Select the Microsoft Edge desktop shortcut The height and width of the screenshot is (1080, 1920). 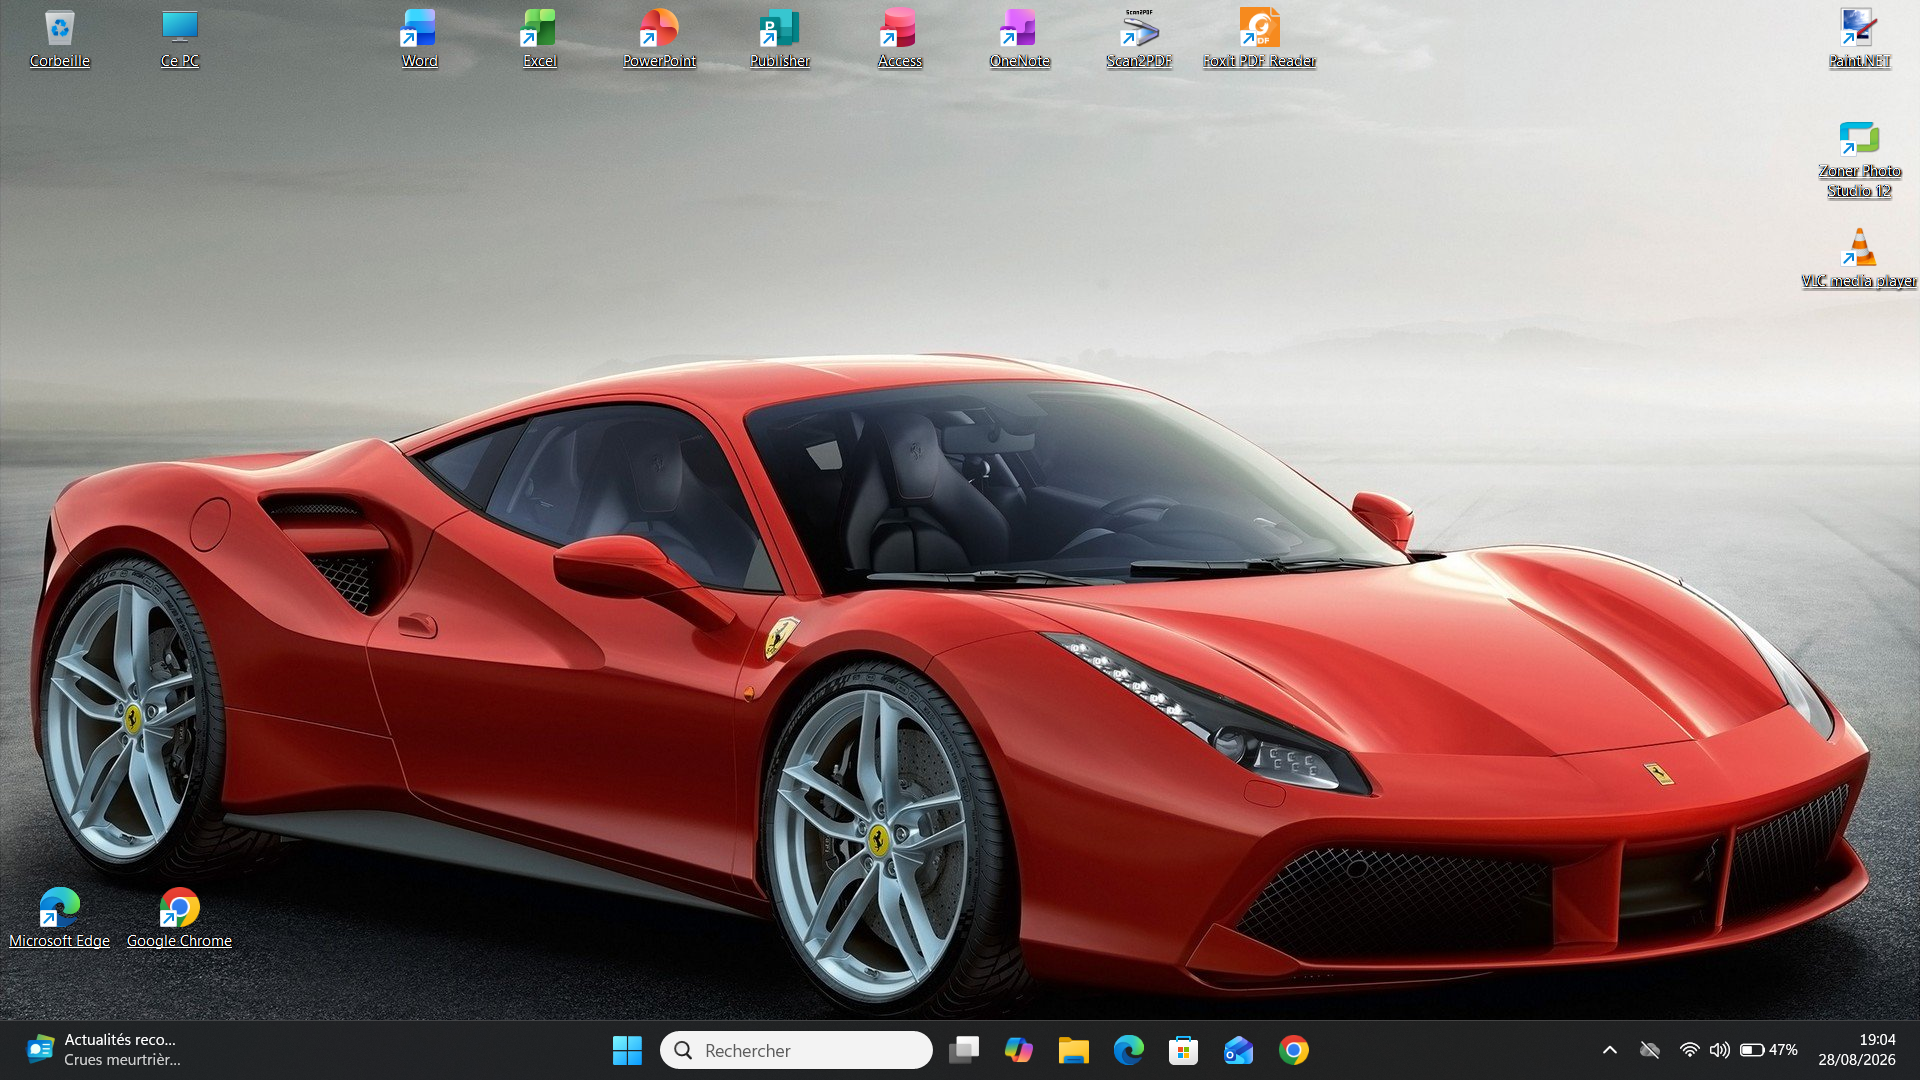point(59,918)
